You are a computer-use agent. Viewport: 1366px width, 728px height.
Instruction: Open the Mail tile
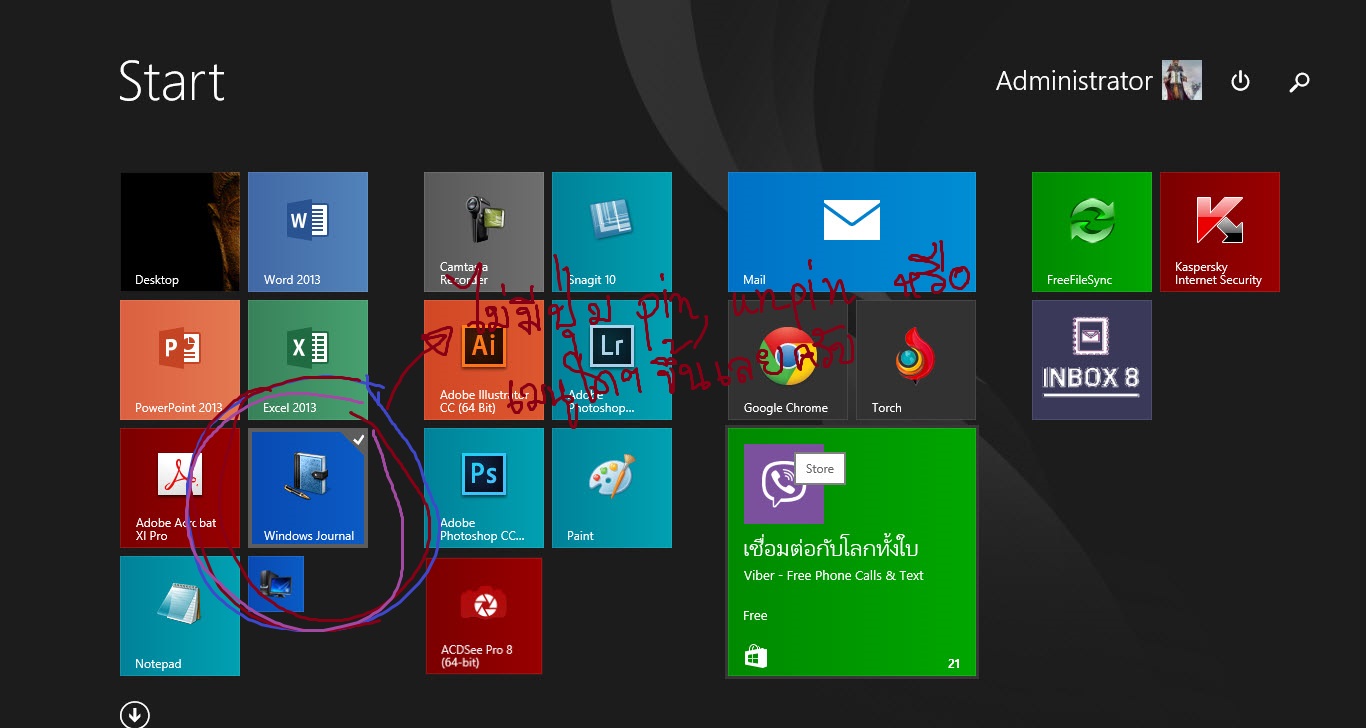point(852,232)
